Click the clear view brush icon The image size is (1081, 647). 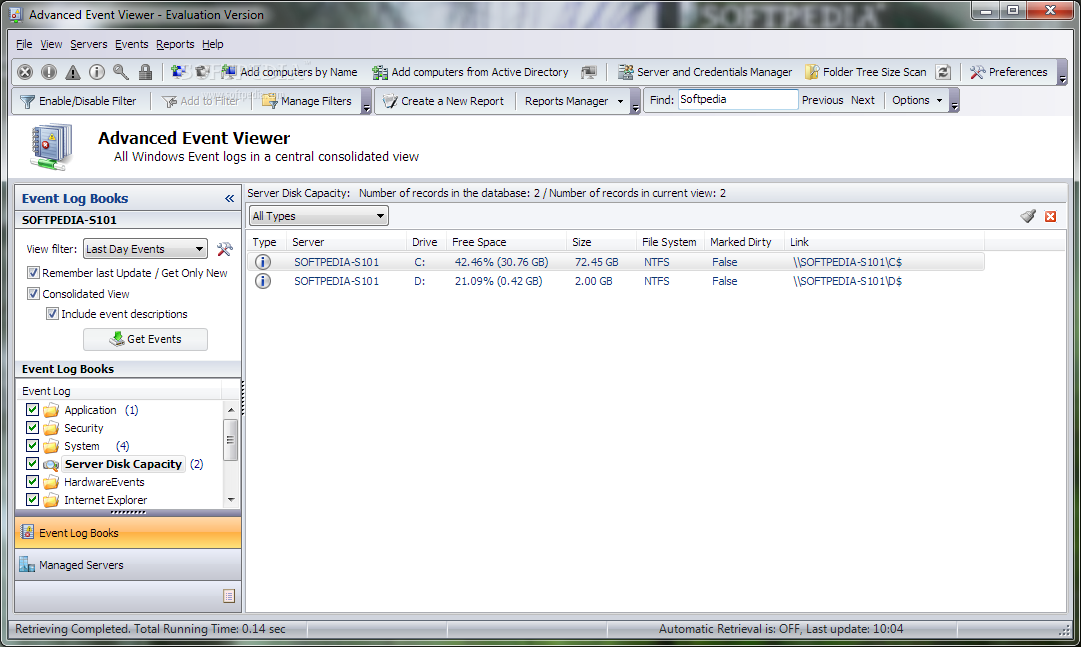1028,216
